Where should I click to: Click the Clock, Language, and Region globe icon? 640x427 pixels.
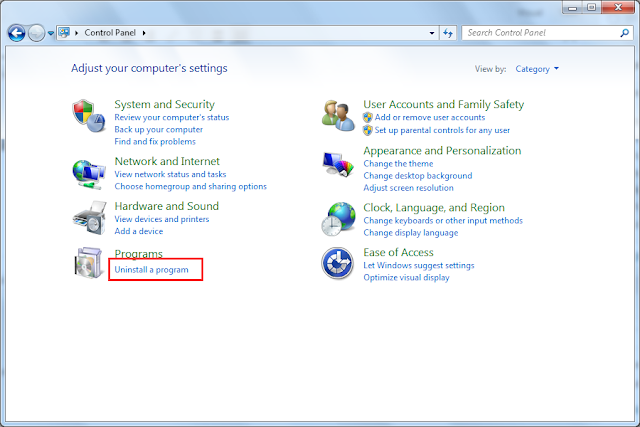338,219
